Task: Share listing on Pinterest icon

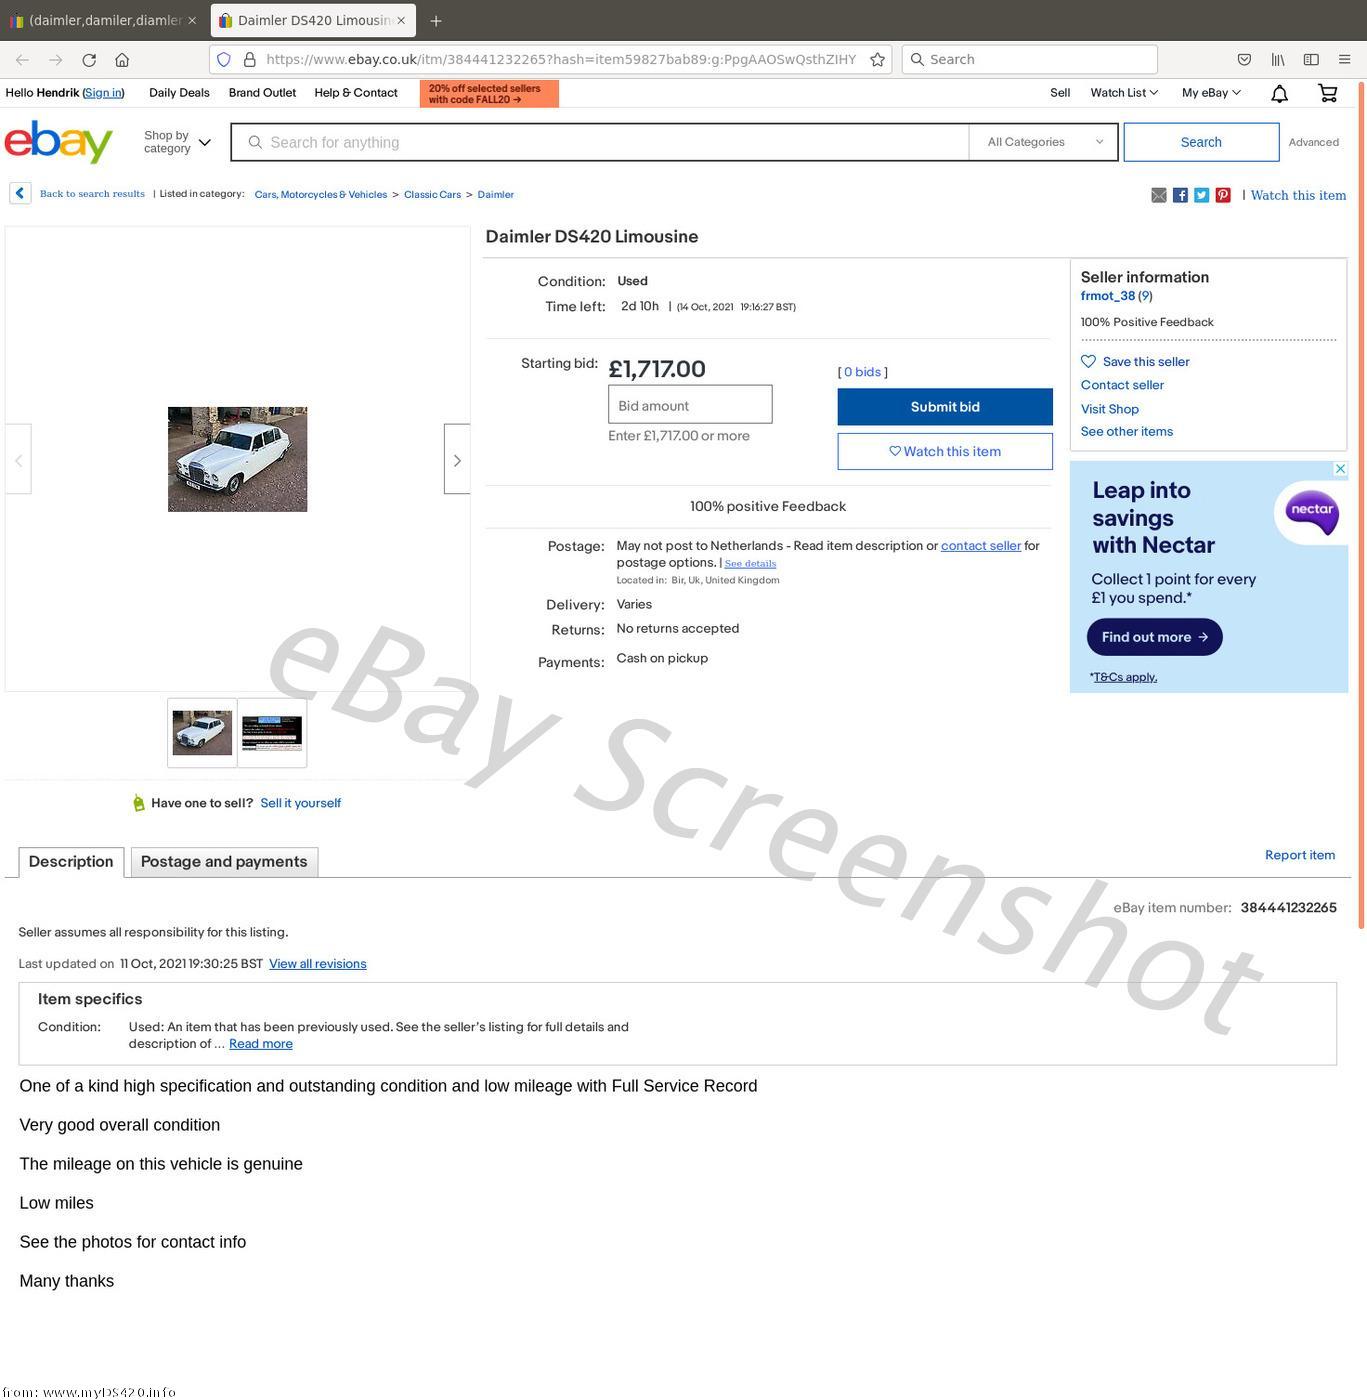Action: click(x=1223, y=195)
